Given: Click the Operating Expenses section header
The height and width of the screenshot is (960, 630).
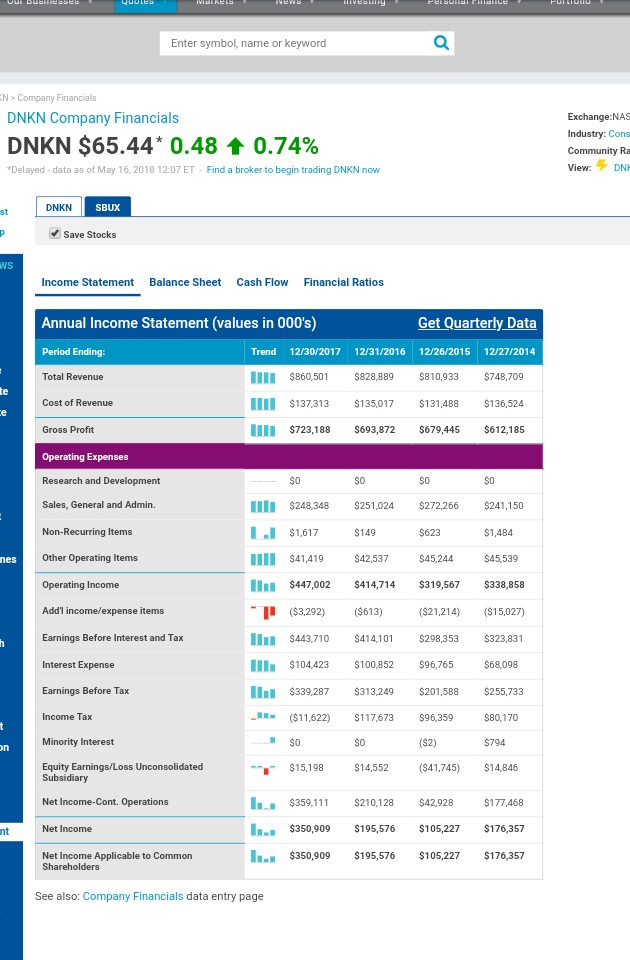Looking at the screenshot, I should tap(289, 457).
